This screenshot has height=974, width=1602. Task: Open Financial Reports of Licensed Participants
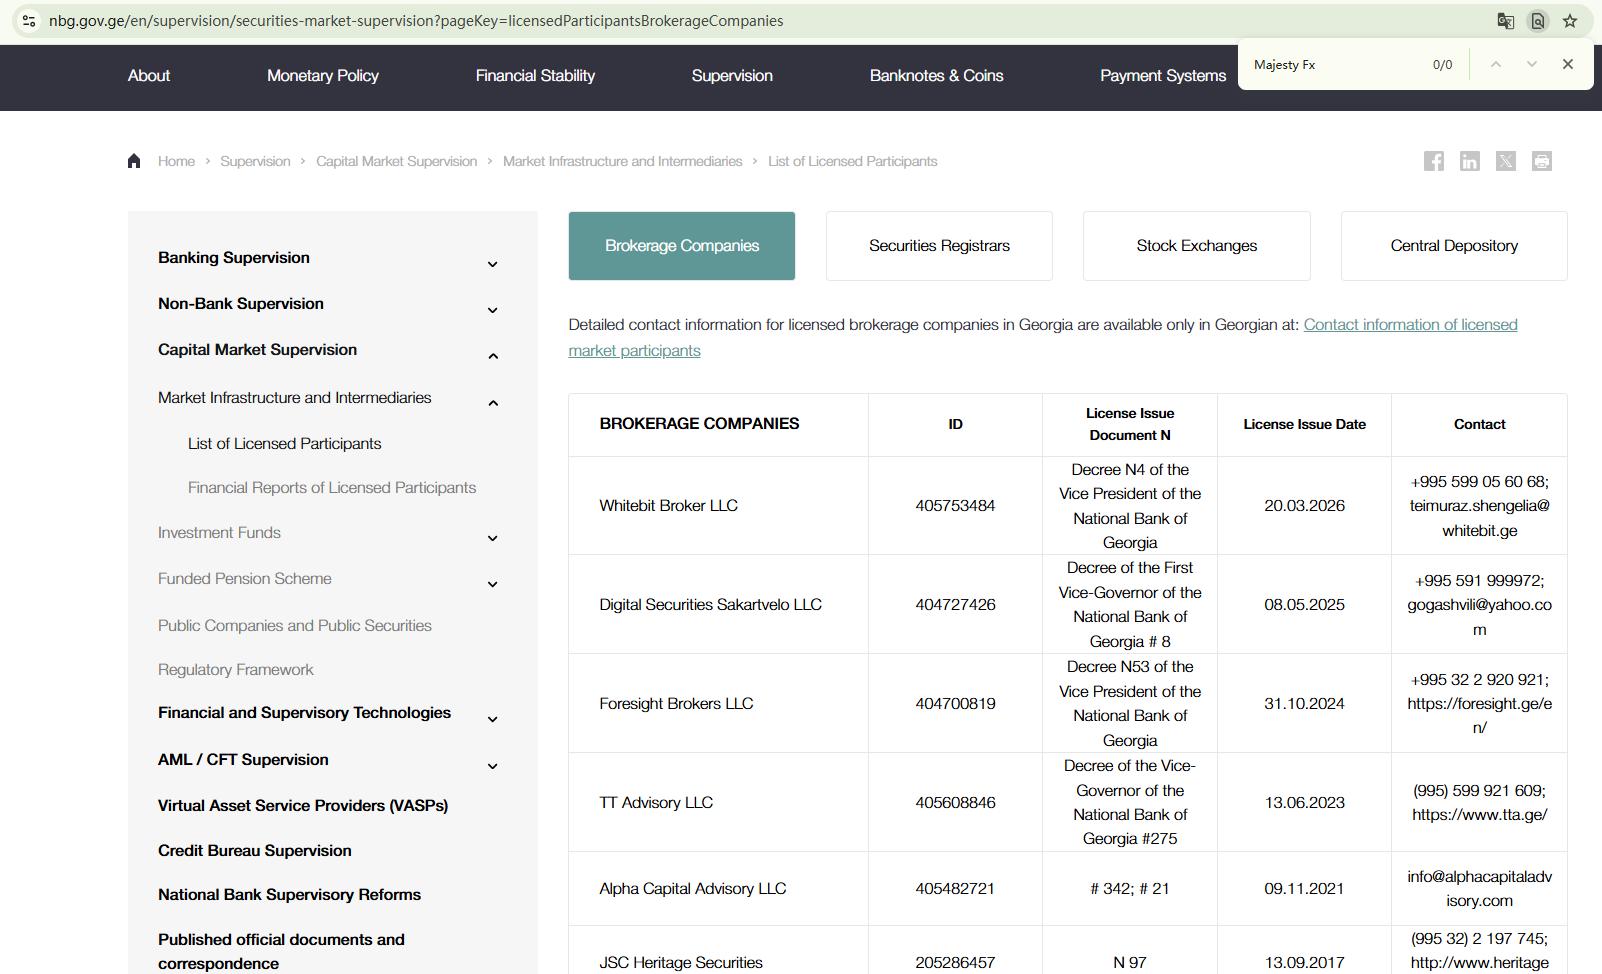pos(331,488)
